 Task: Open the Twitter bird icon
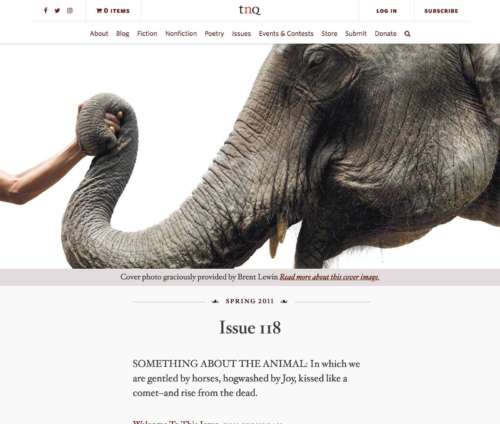coord(57,11)
